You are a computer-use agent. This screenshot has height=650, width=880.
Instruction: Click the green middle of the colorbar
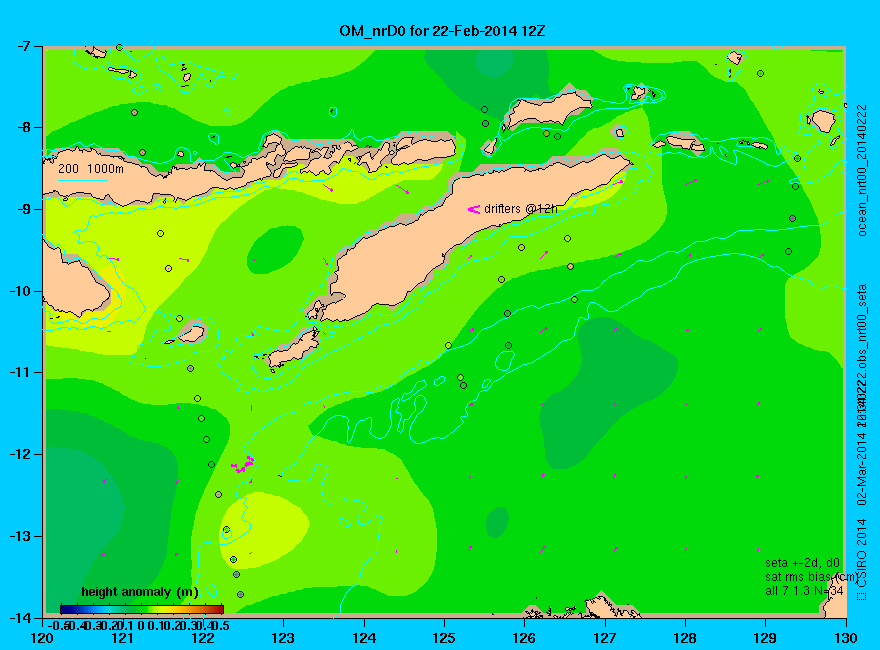tap(141, 609)
